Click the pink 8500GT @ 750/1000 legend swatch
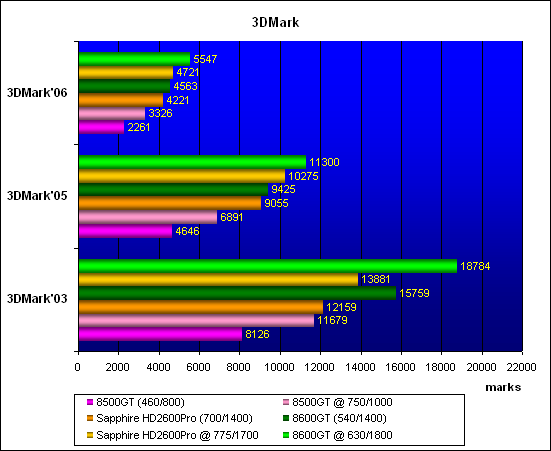The height and width of the screenshot is (451, 551). pyautogui.click(x=286, y=402)
